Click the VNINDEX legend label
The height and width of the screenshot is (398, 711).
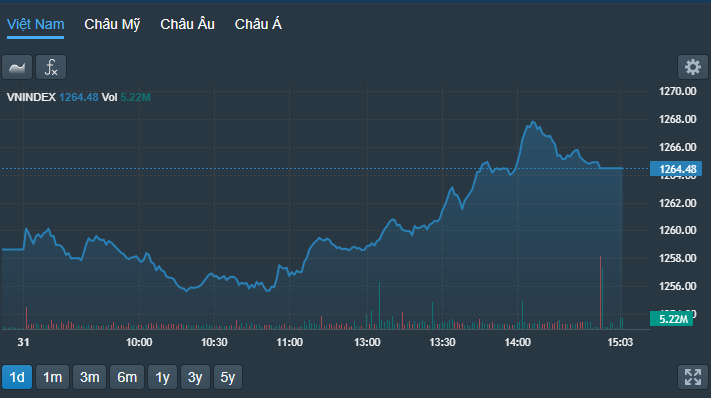pos(31,97)
